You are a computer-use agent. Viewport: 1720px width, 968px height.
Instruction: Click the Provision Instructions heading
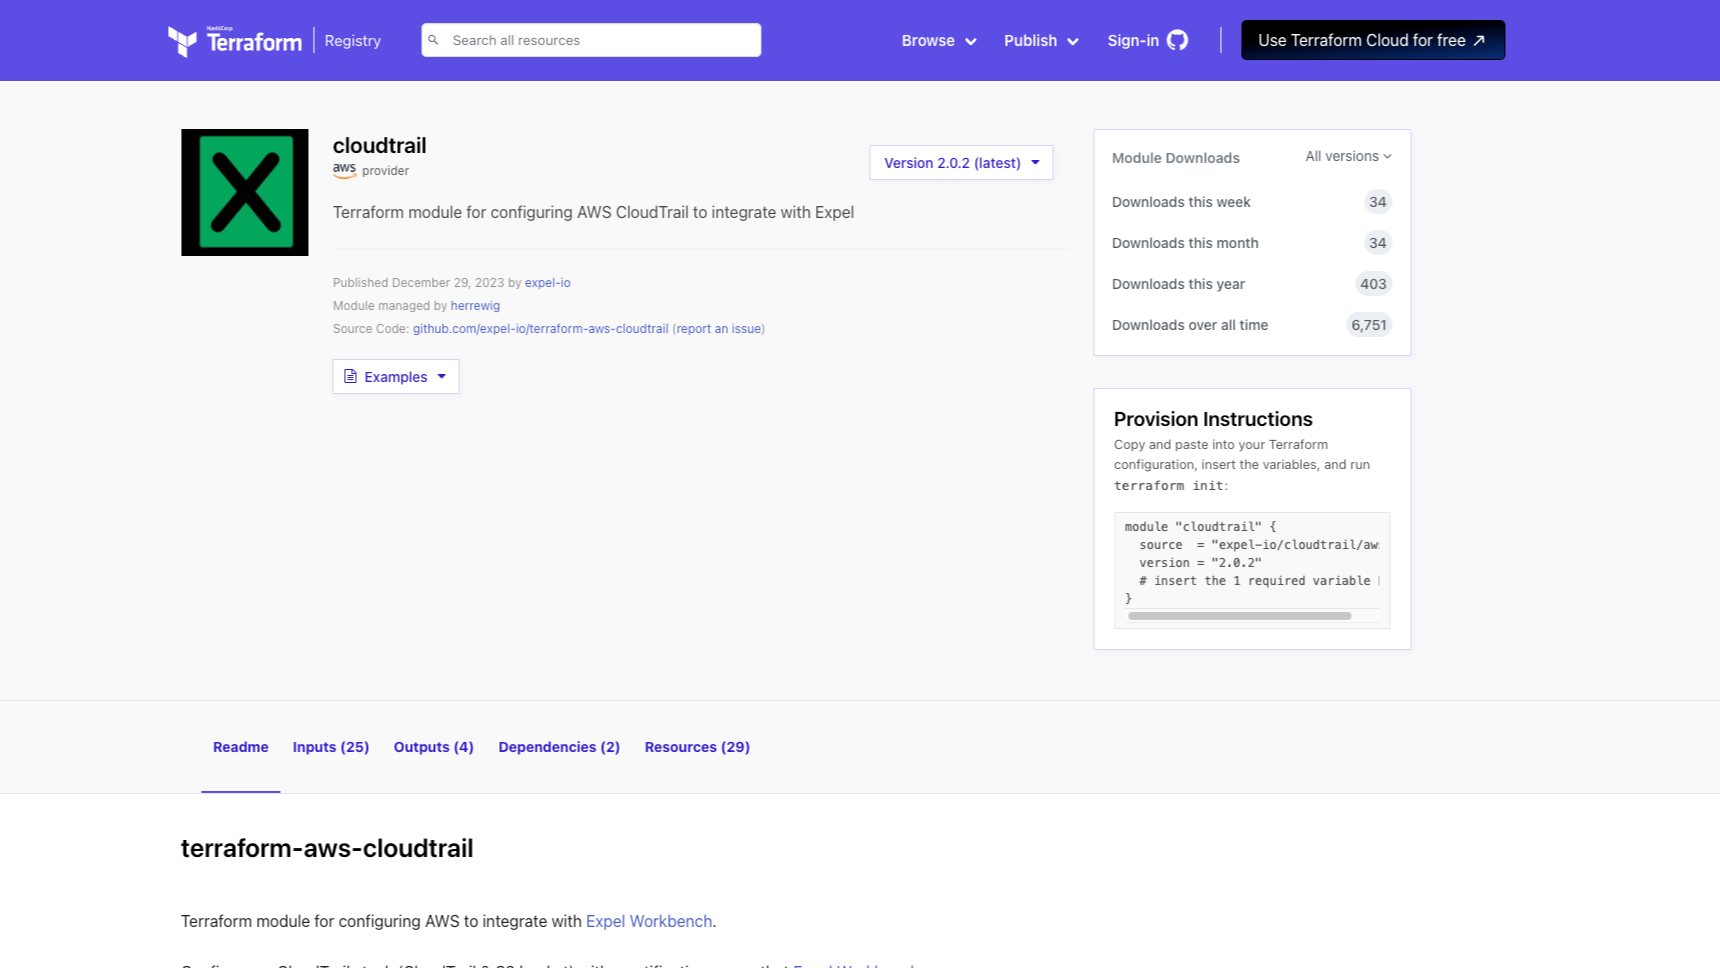click(1213, 419)
